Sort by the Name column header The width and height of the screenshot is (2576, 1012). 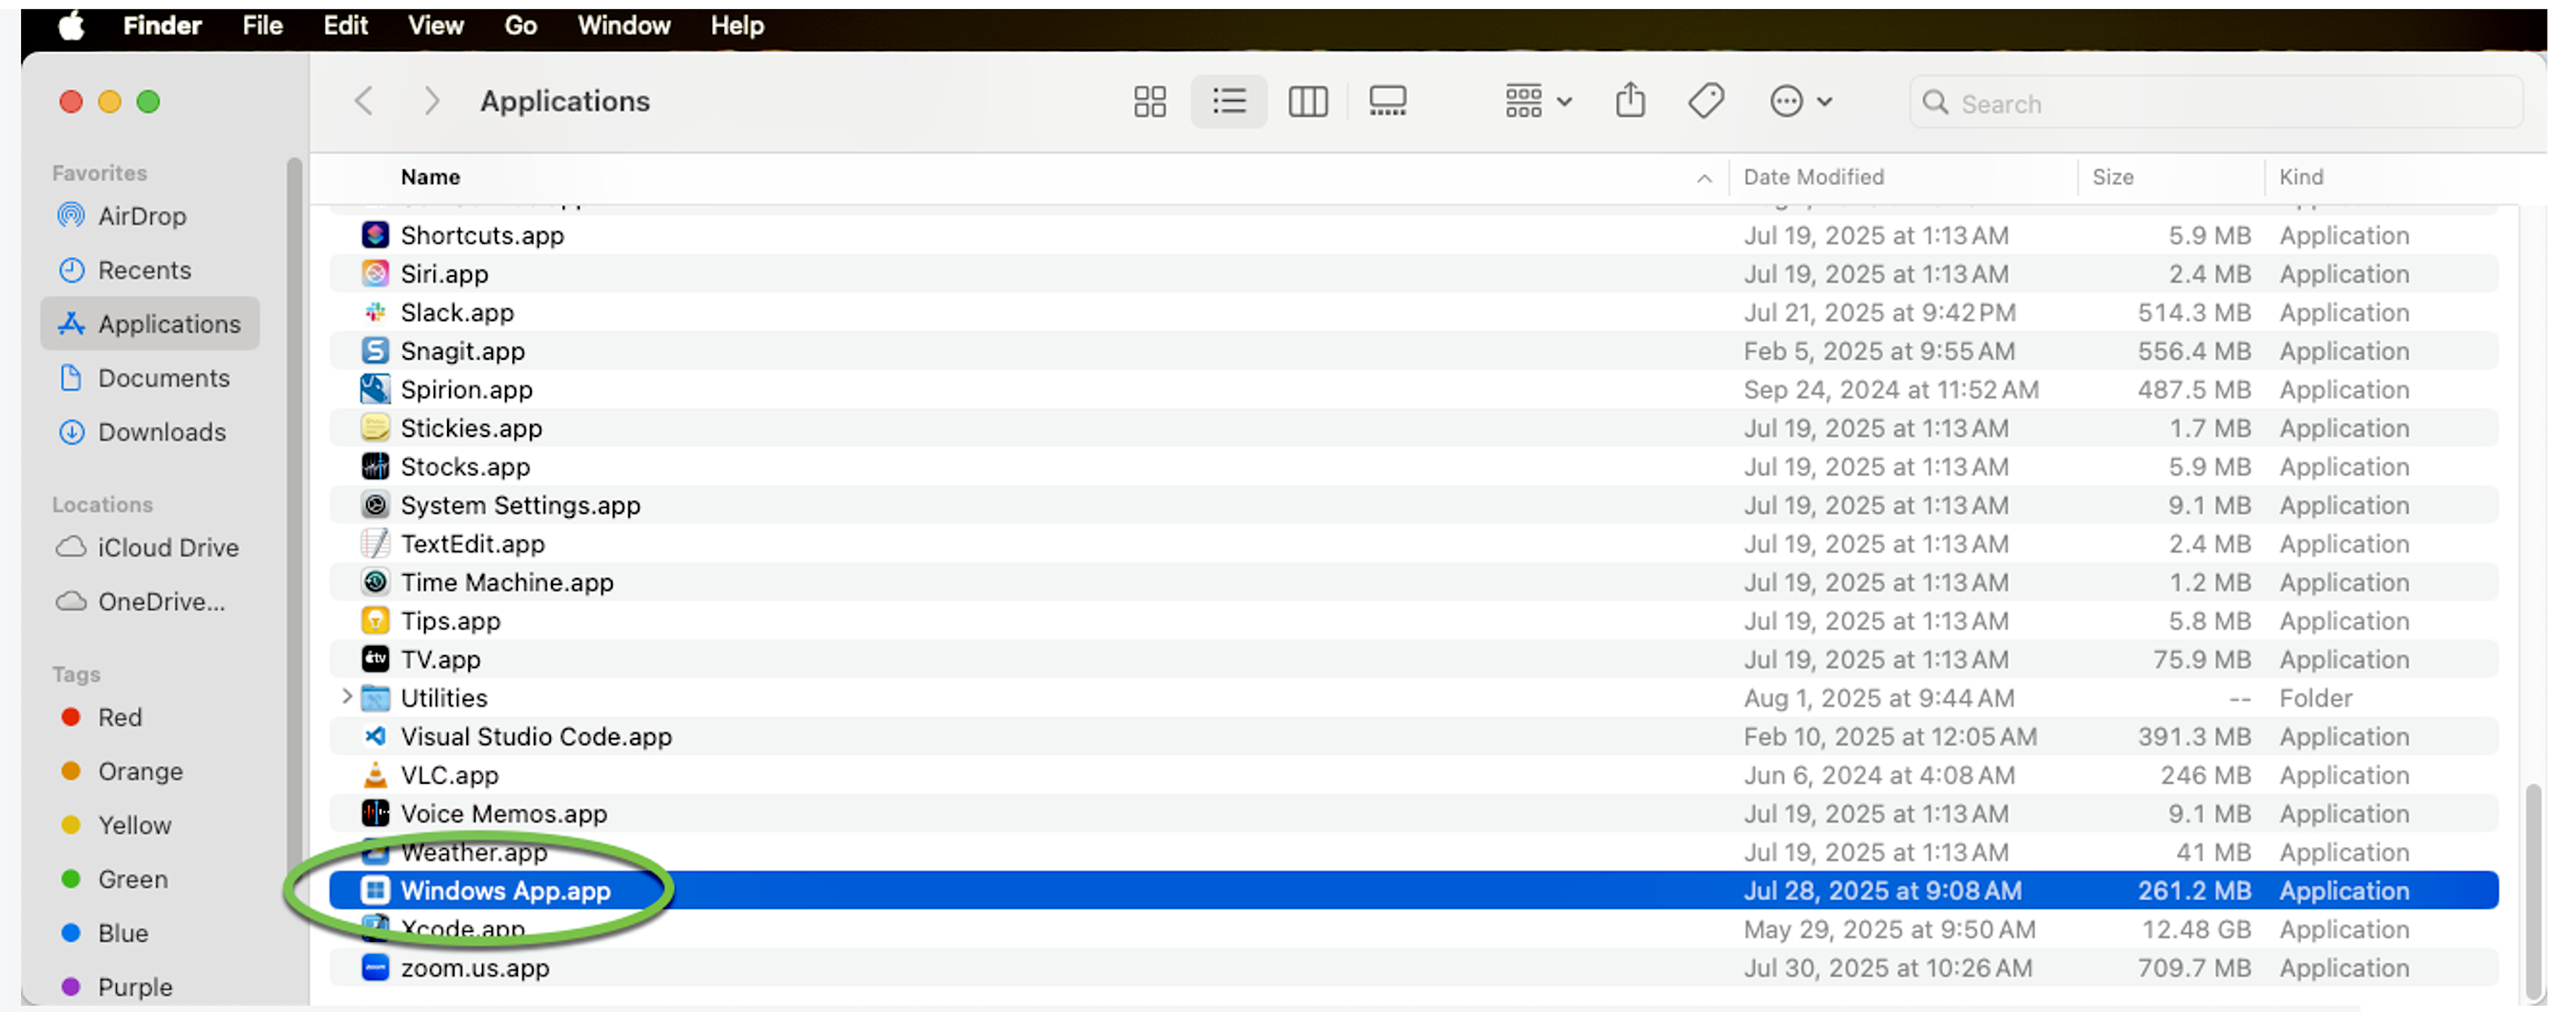430,177
